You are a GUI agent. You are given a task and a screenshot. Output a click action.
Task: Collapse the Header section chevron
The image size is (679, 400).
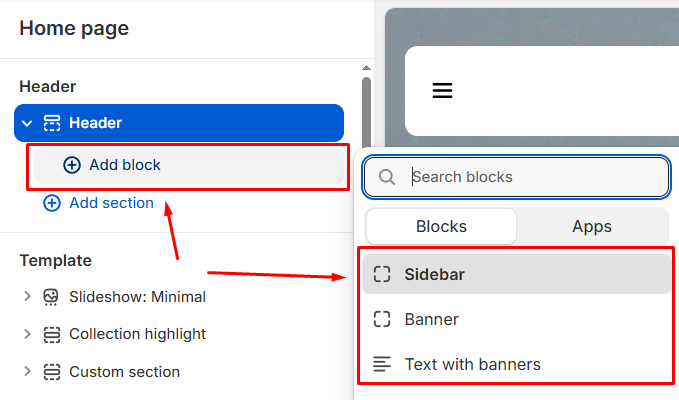28,123
